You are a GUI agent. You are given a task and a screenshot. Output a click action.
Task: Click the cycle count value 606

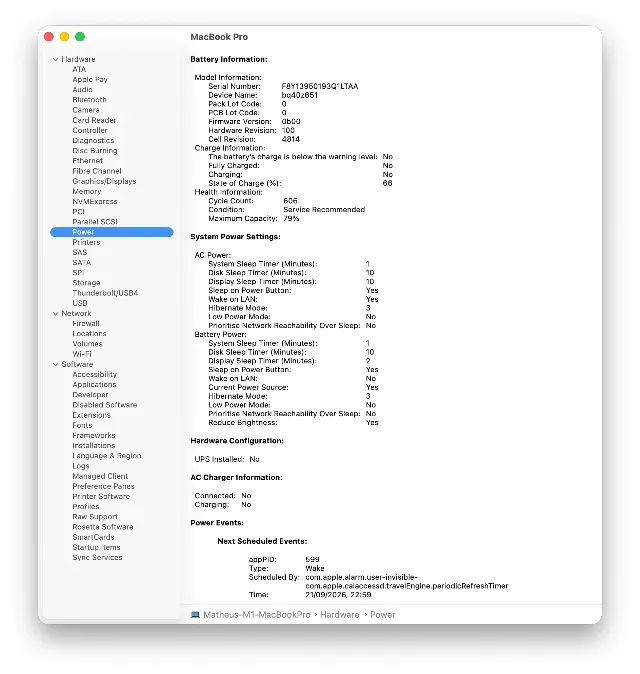(290, 201)
